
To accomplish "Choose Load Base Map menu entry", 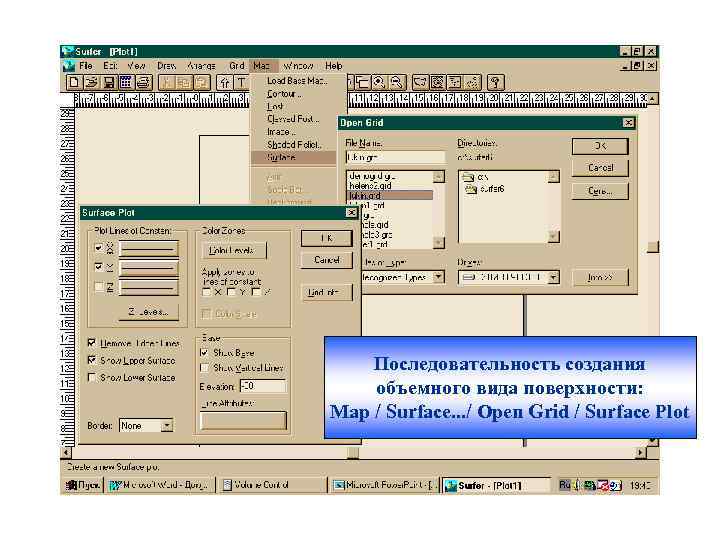I will (297, 81).
